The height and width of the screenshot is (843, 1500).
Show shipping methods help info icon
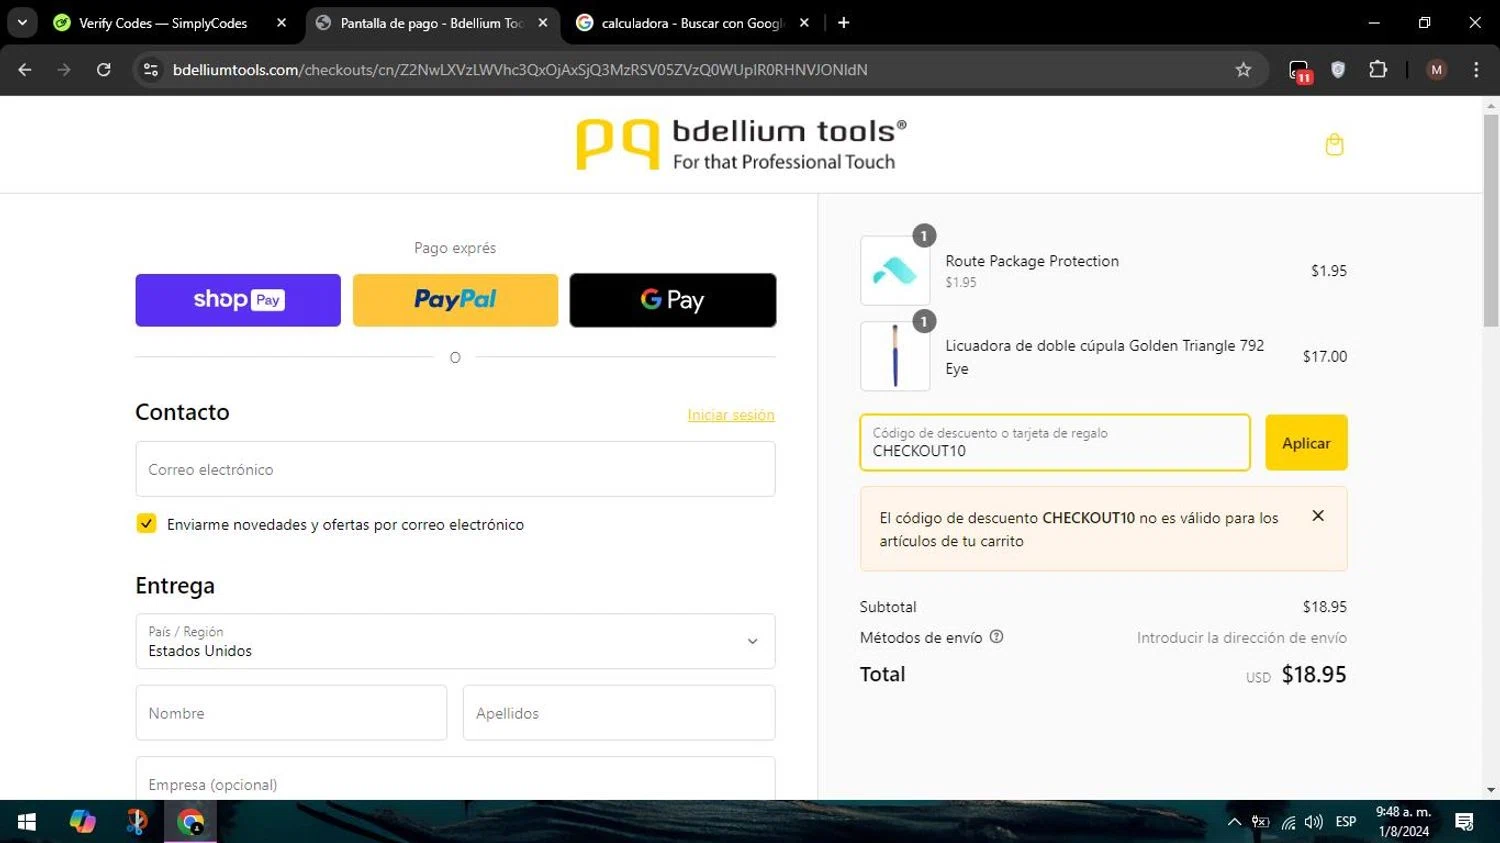996,637
